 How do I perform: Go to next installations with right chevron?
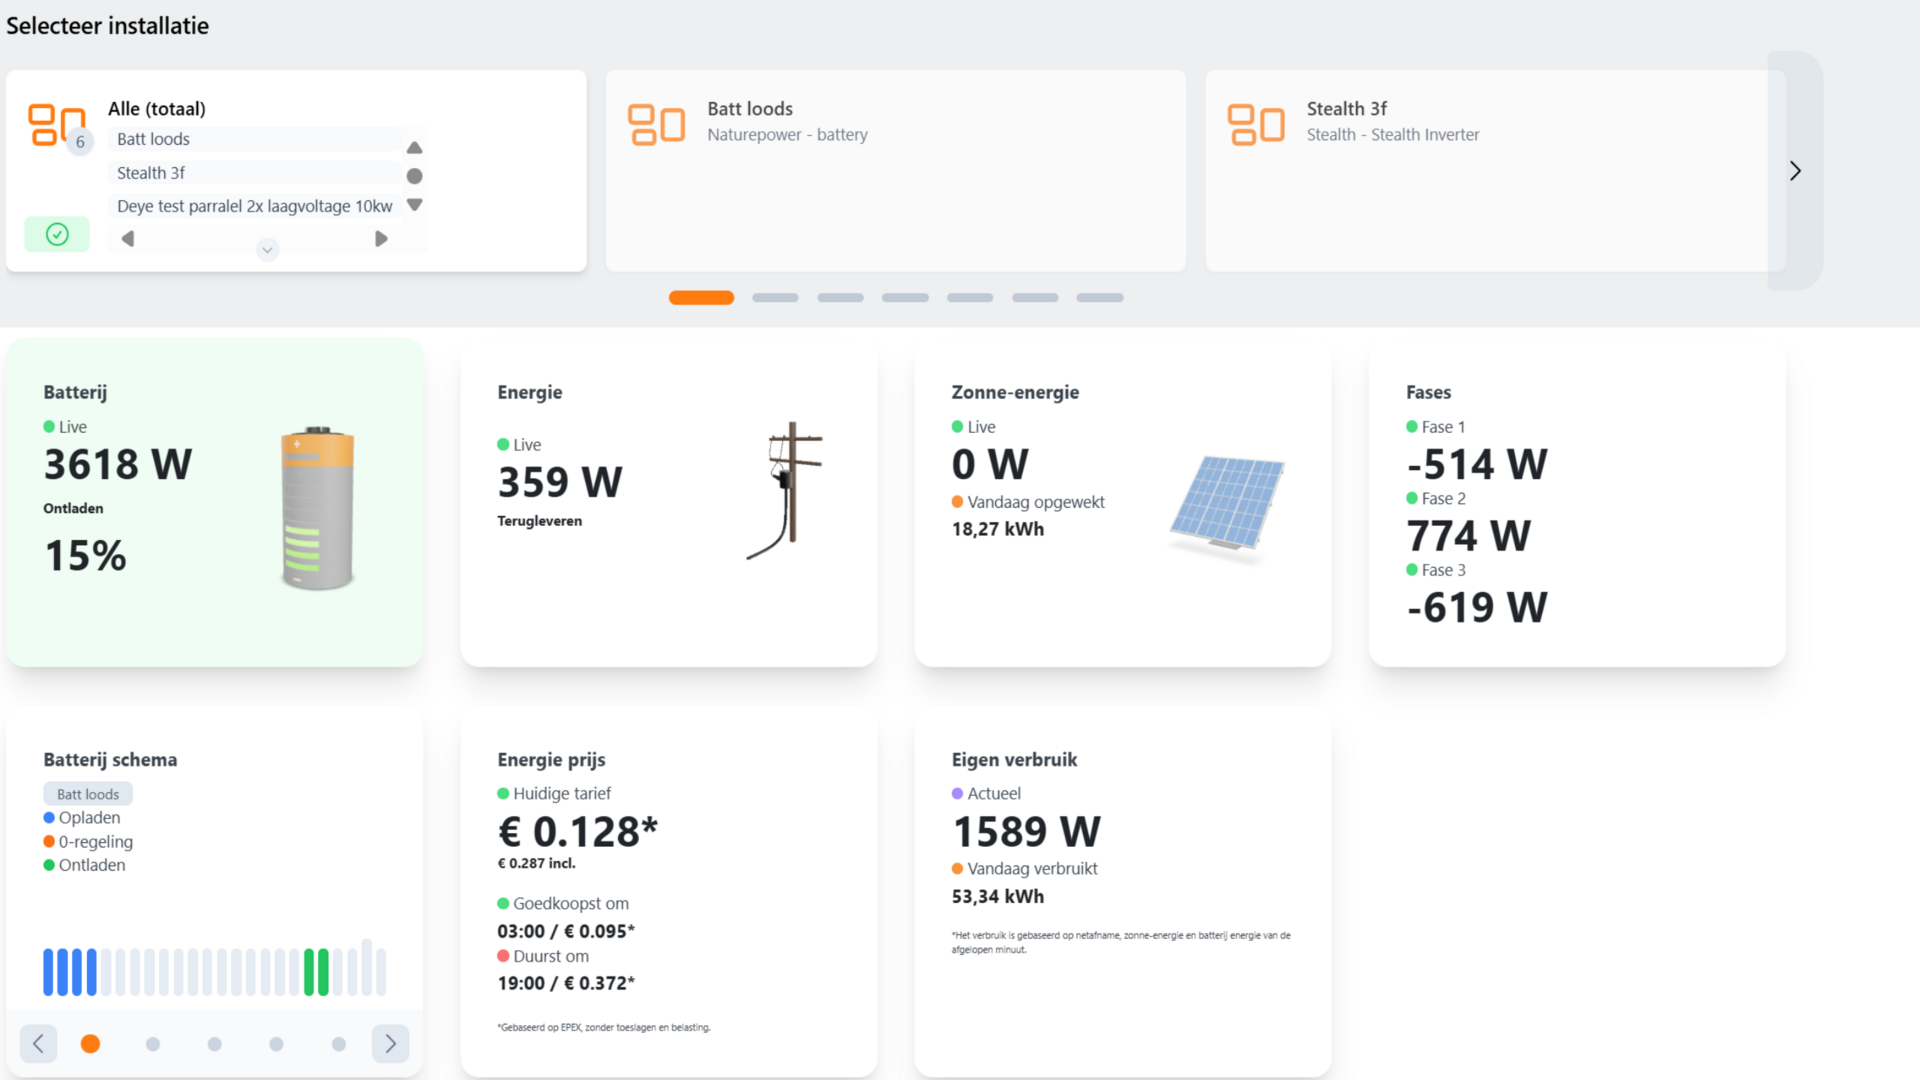(1795, 171)
